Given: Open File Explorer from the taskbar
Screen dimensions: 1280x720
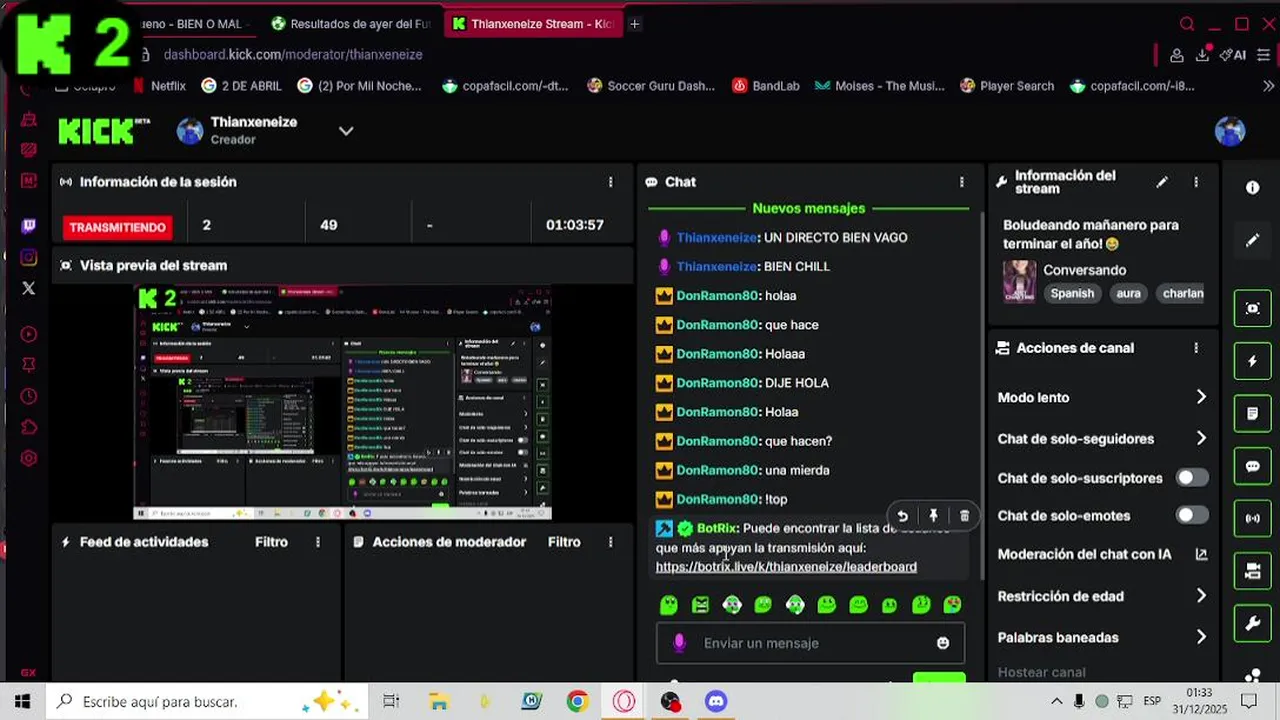Looking at the screenshot, I should coord(438,702).
